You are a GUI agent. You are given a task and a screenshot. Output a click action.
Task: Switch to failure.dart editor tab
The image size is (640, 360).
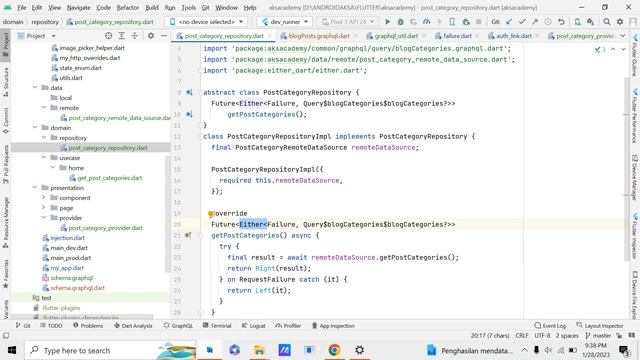click(x=457, y=36)
